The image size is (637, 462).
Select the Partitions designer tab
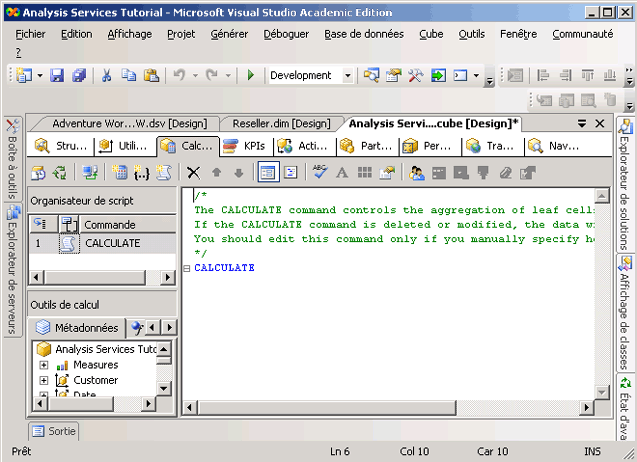pos(368,146)
